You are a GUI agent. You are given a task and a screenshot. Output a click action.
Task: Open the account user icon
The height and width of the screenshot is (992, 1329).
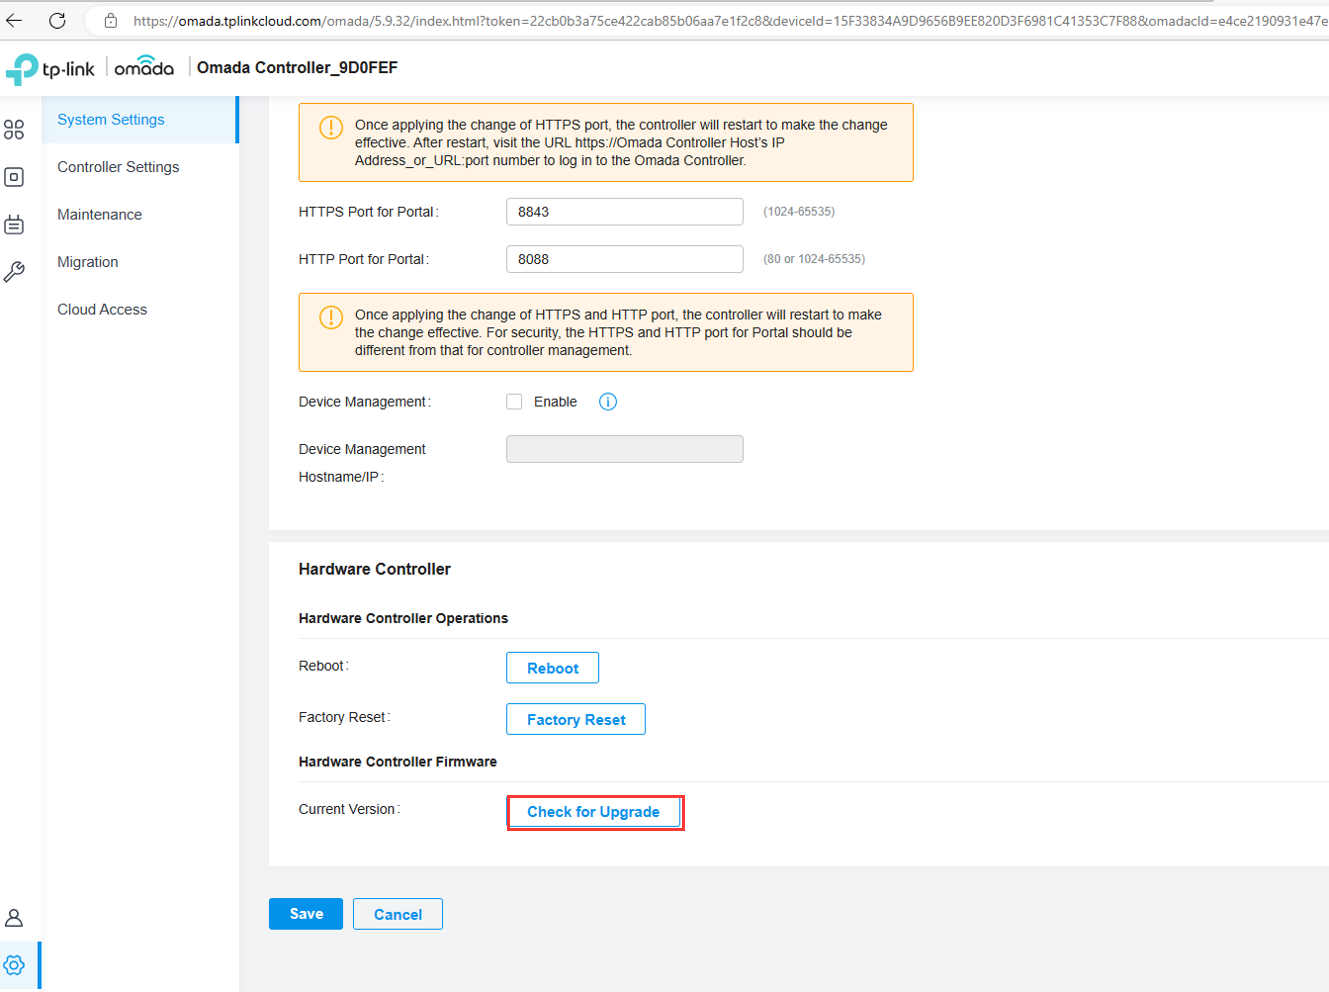coord(14,918)
